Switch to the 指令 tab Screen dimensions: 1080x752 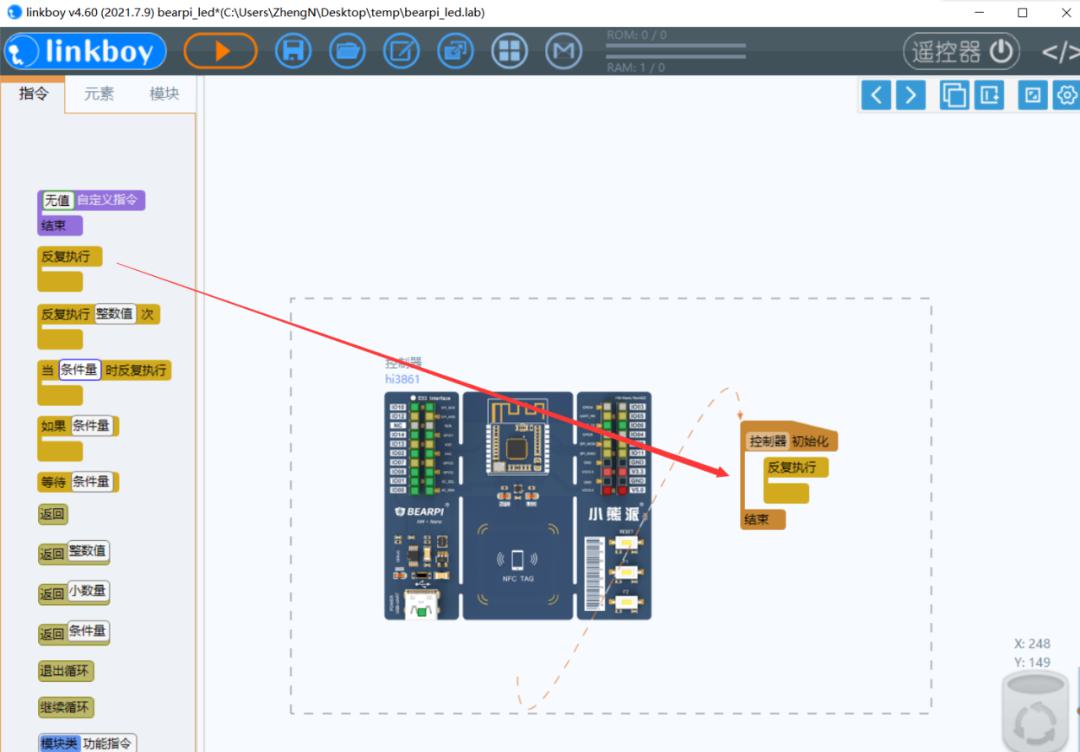(33, 94)
